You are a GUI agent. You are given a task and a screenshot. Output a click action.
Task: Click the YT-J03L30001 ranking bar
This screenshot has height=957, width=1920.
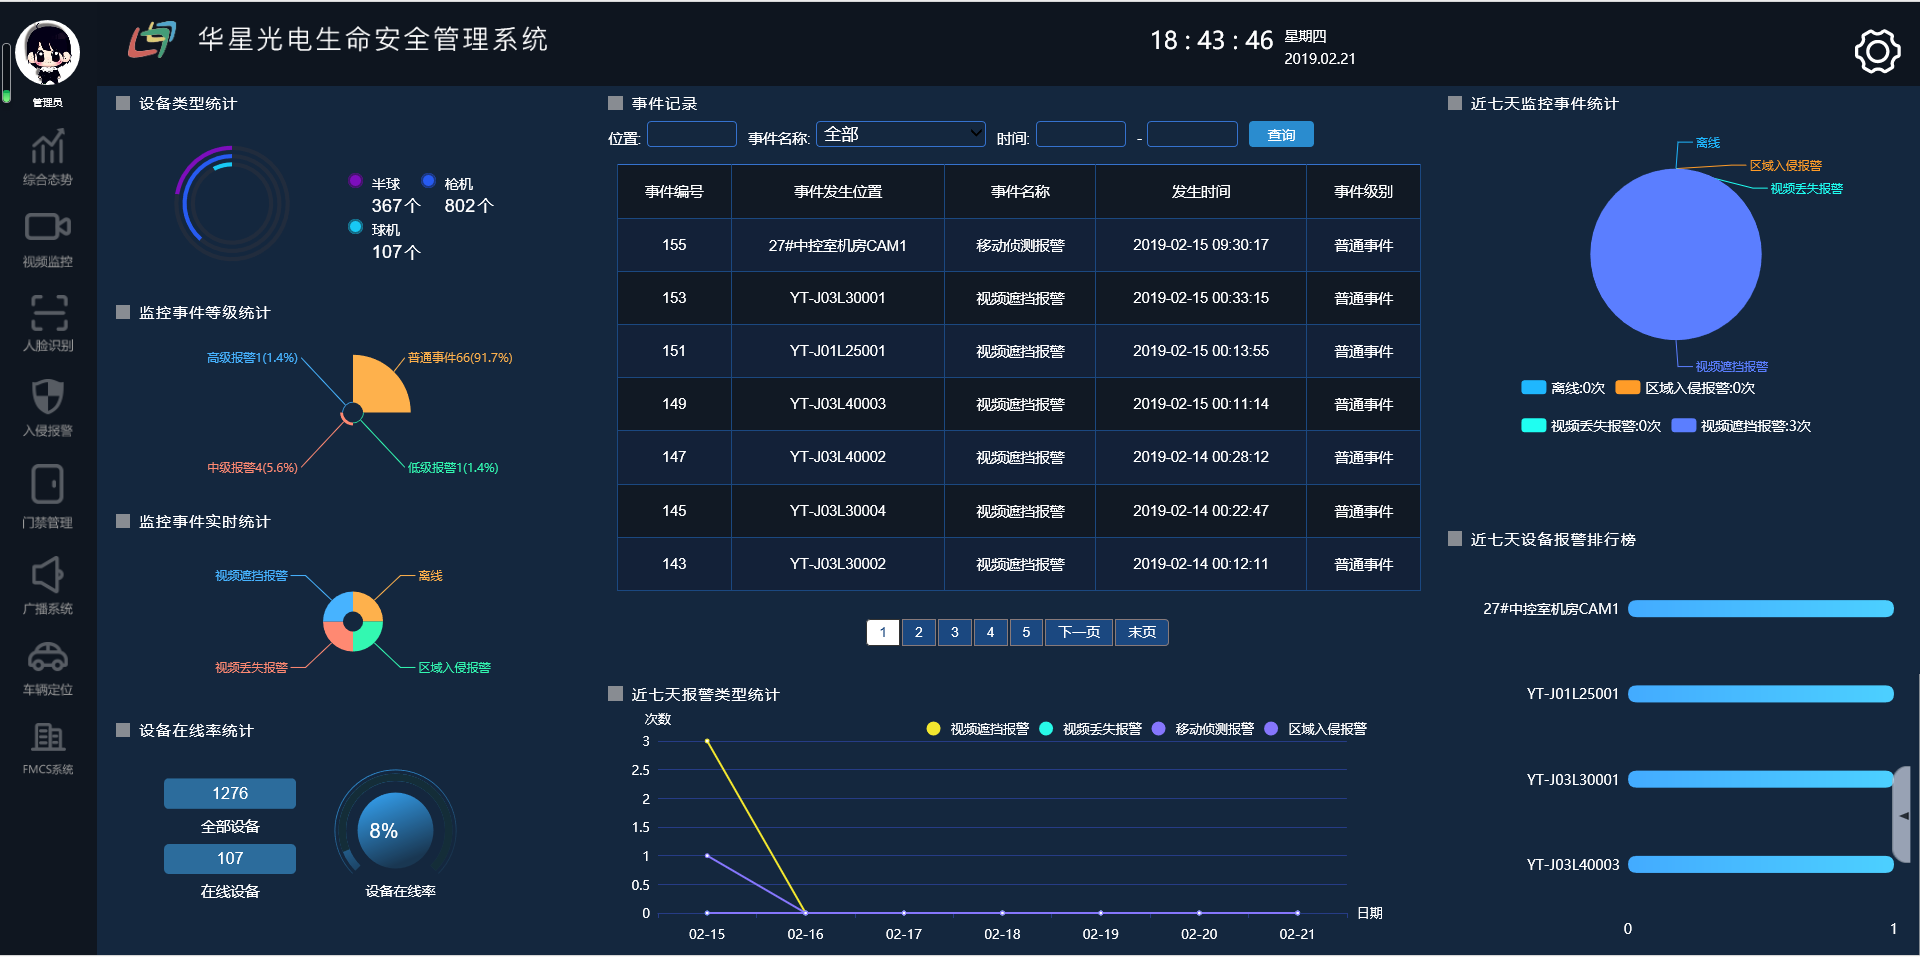(1760, 779)
